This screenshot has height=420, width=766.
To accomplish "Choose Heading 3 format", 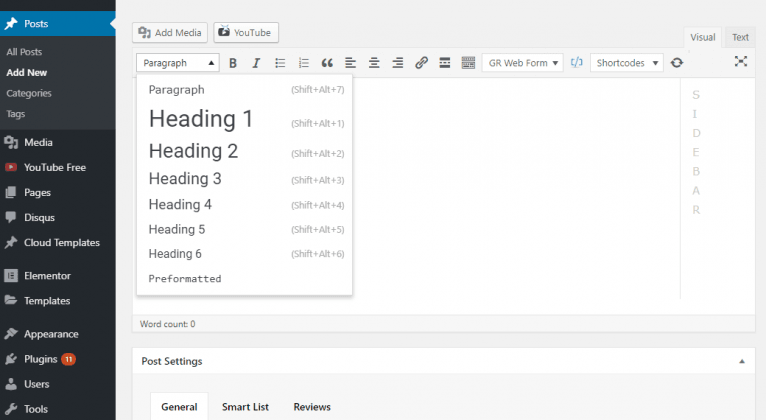I will coord(244,179).
